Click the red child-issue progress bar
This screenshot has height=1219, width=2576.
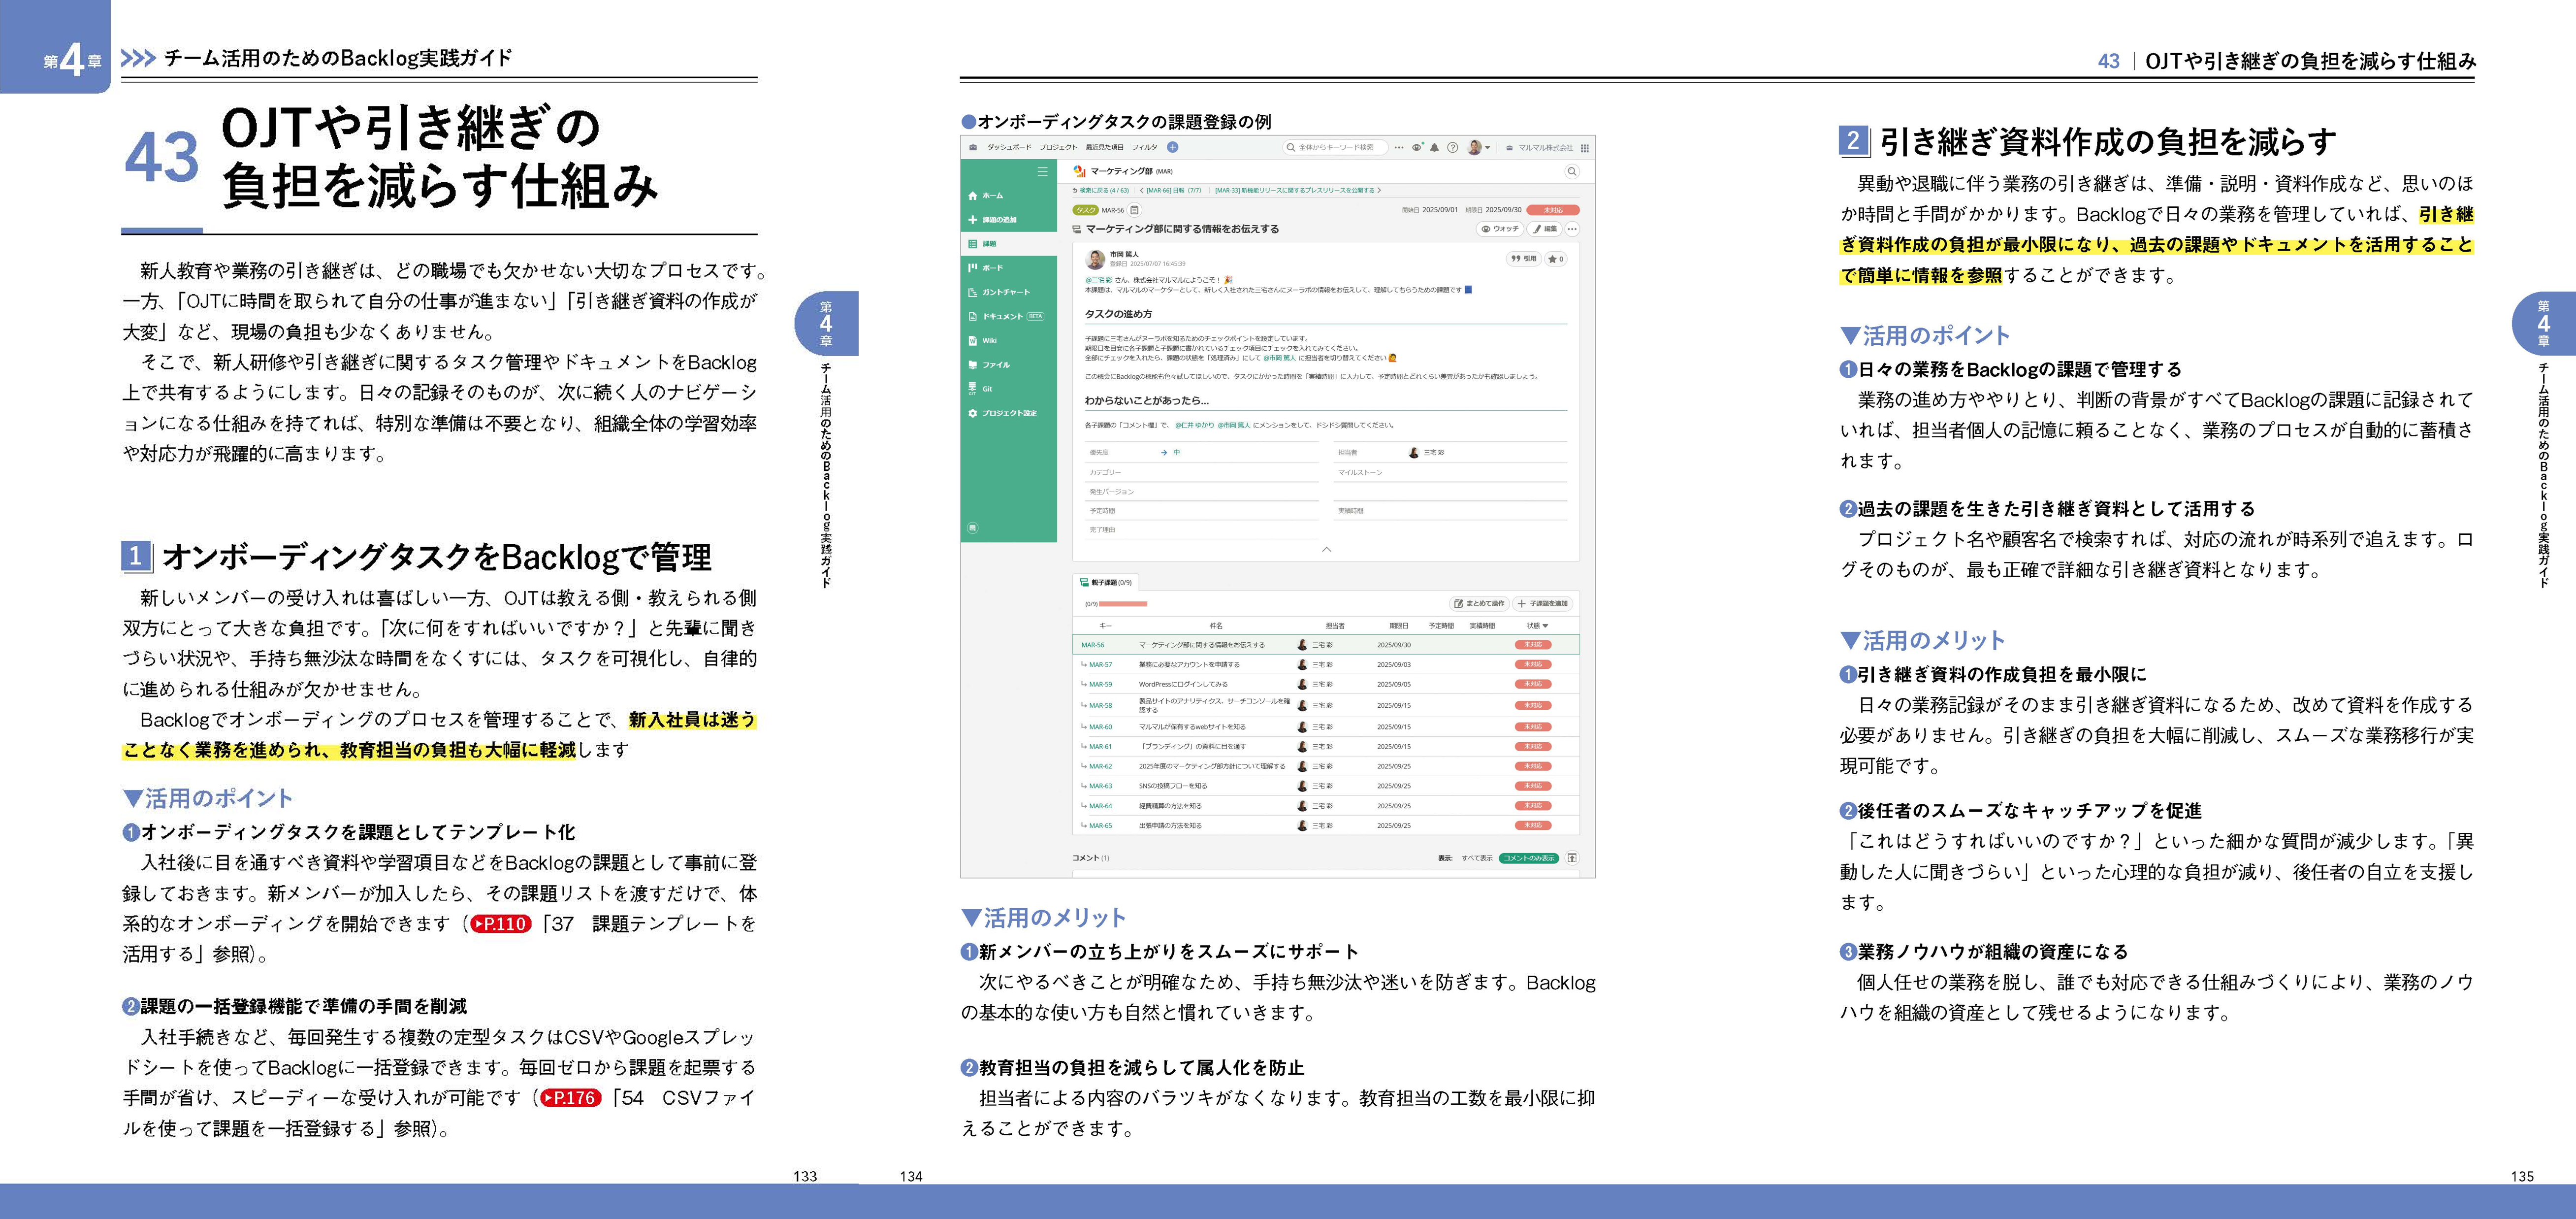[1122, 604]
